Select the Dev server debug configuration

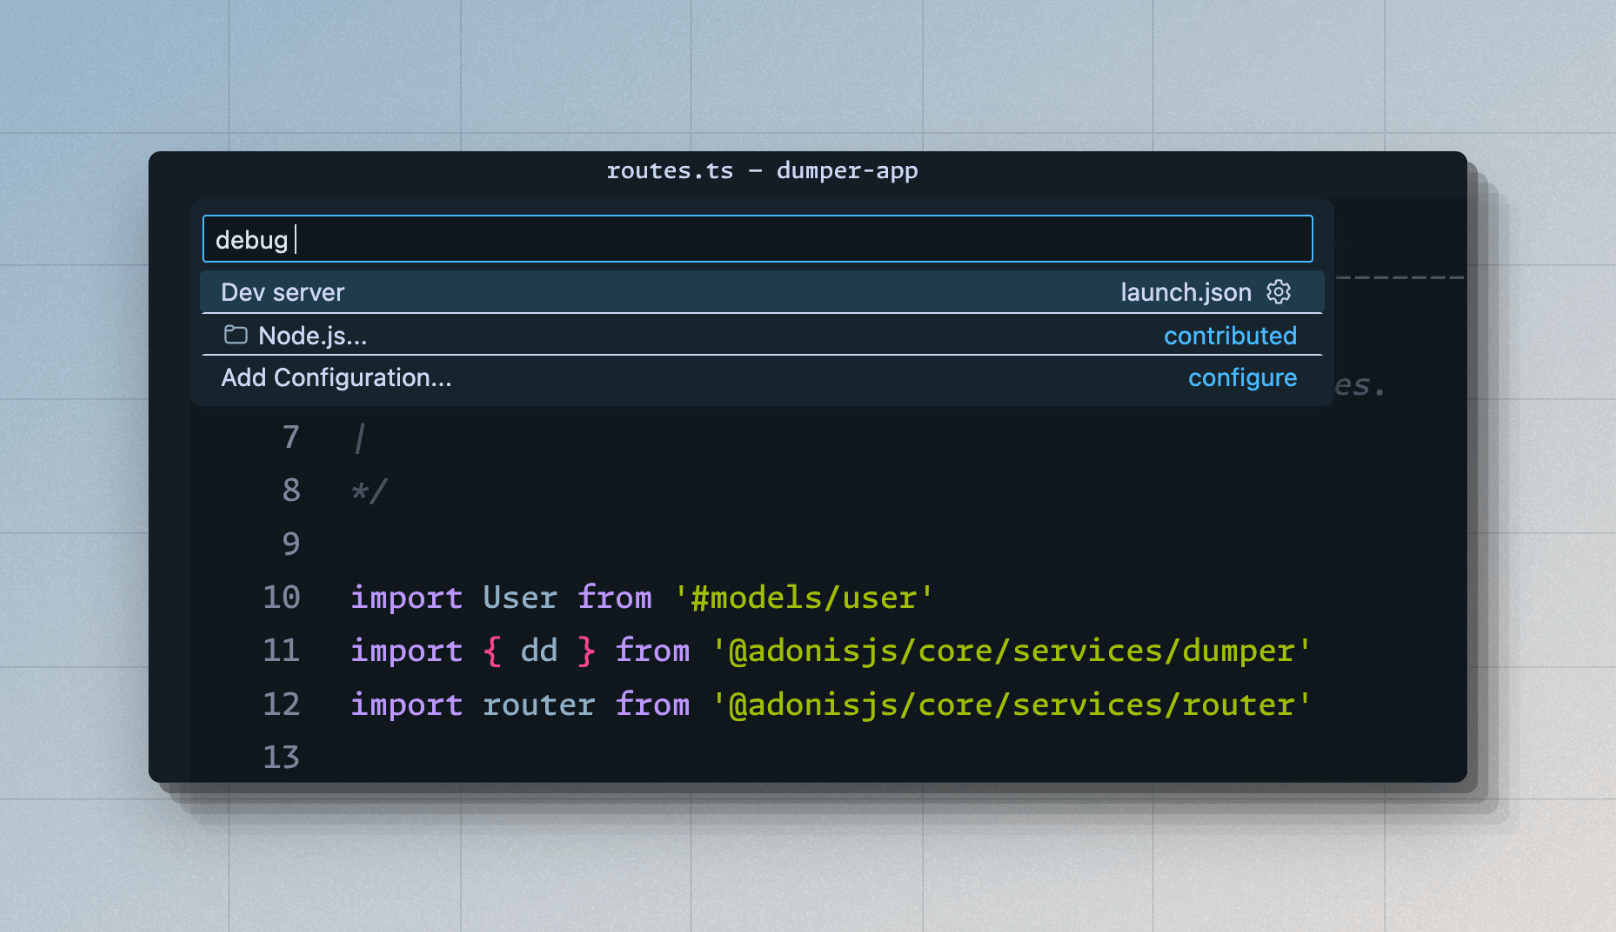(x=283, y=293)
